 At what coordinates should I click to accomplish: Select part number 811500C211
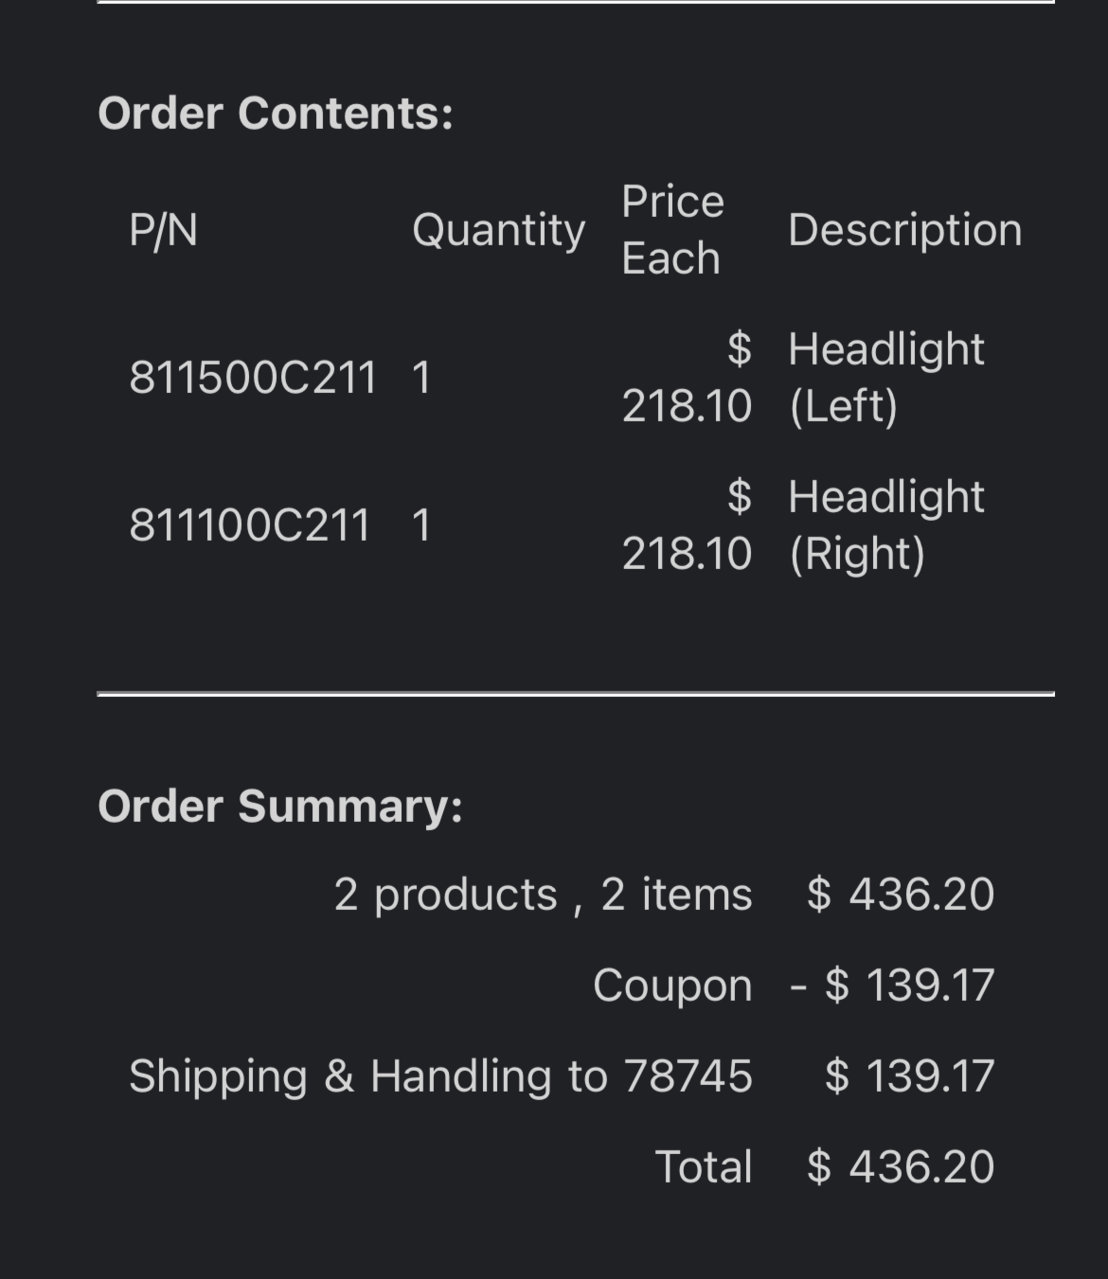click(x=253, y=378)
